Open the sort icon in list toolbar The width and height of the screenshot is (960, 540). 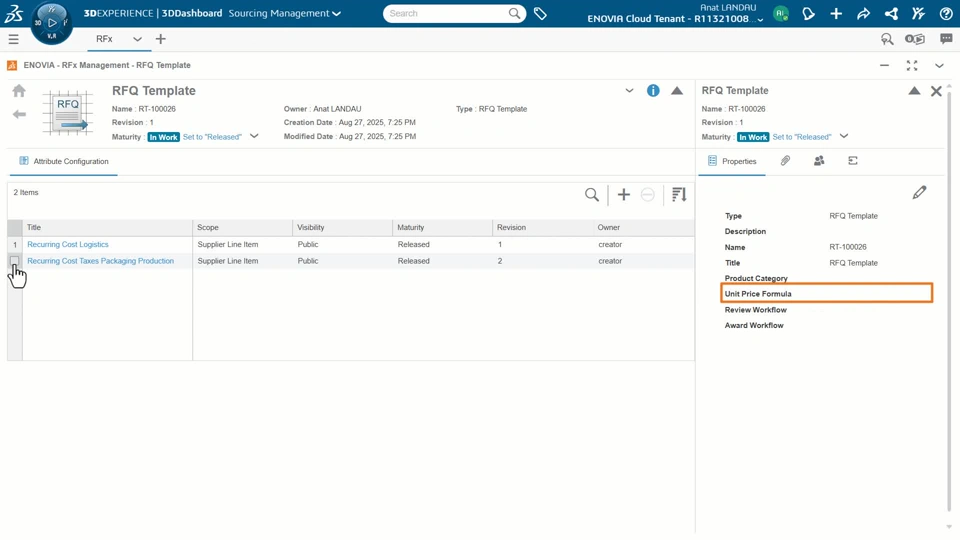679,195
